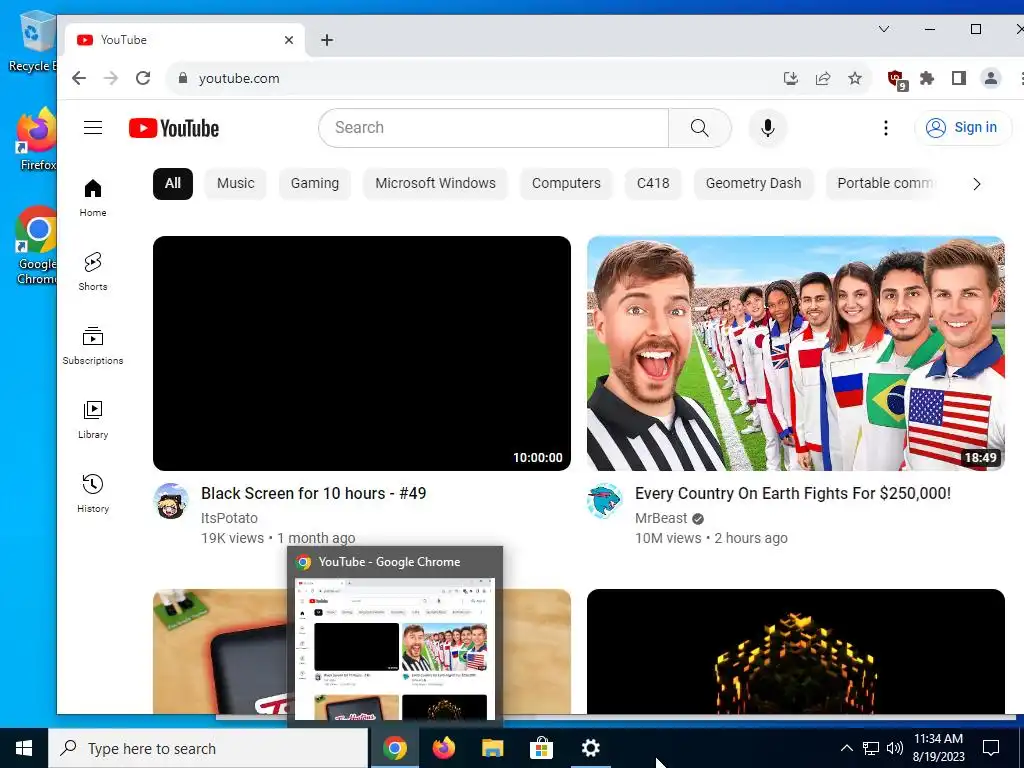The height and width of the screenshot is (768, 1024).
Task: Reload the YouTube page
Action: [143, 78]
